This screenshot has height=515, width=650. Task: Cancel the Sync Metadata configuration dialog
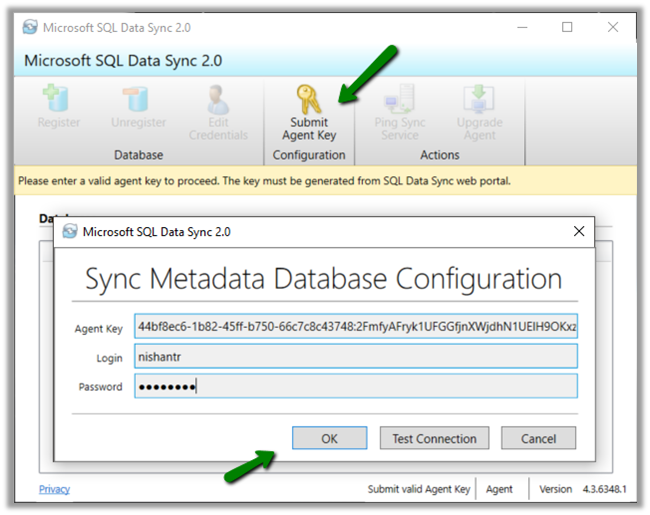[x=538, y=438]
